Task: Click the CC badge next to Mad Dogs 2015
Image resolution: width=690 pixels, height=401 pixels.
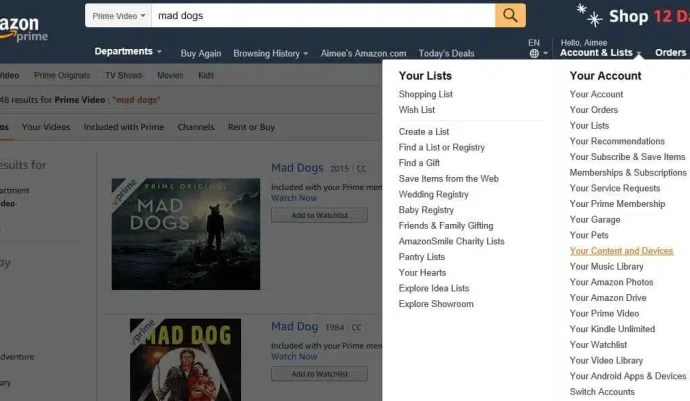Action: (361, 169)
